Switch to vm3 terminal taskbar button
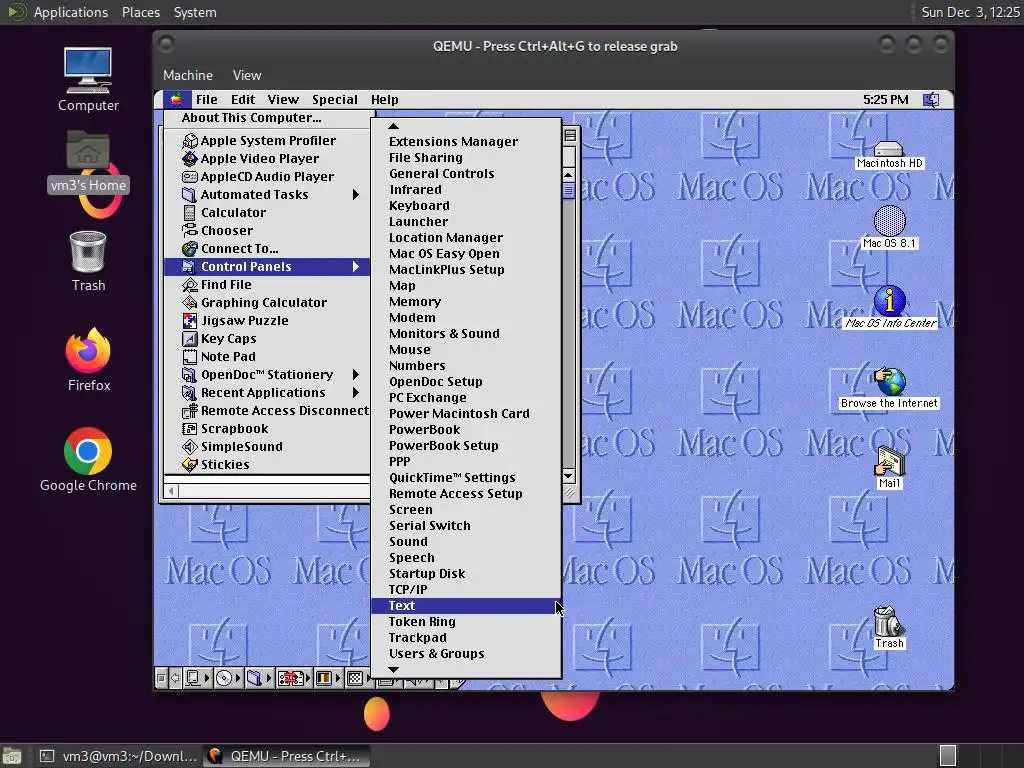 pyautogui.click(x=118, y=756)
